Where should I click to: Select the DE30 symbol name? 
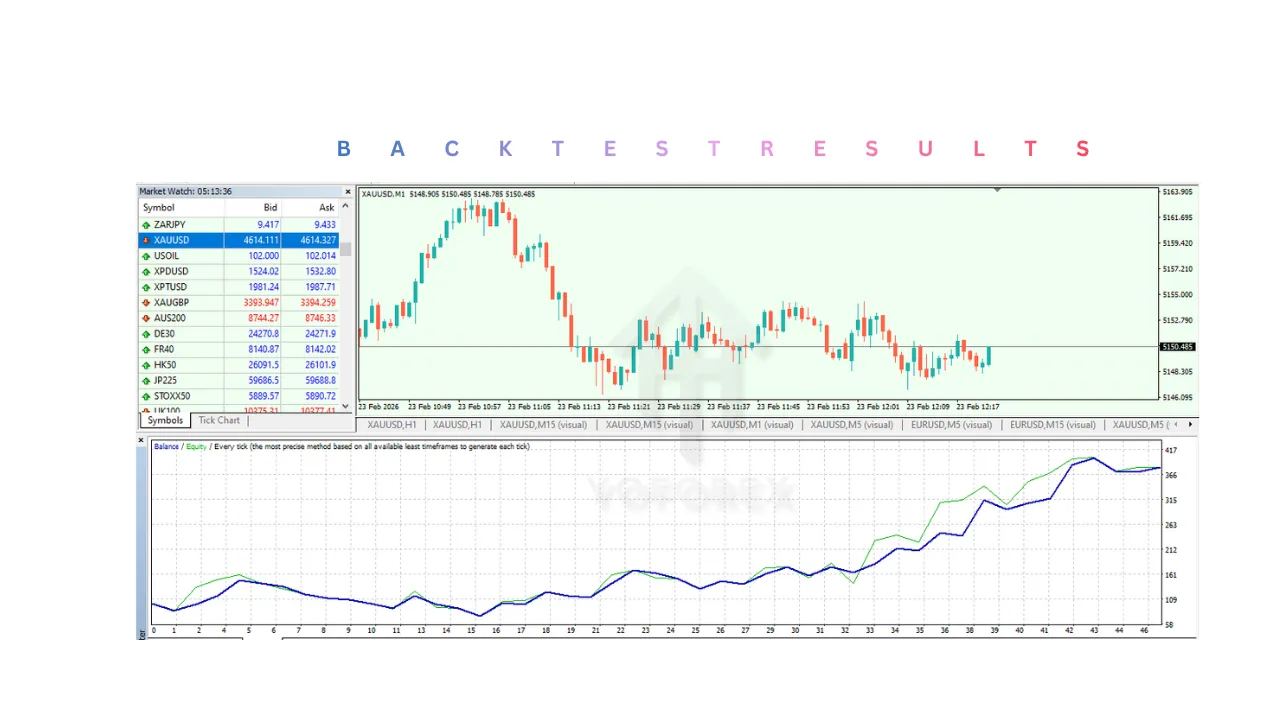(165, 334)
